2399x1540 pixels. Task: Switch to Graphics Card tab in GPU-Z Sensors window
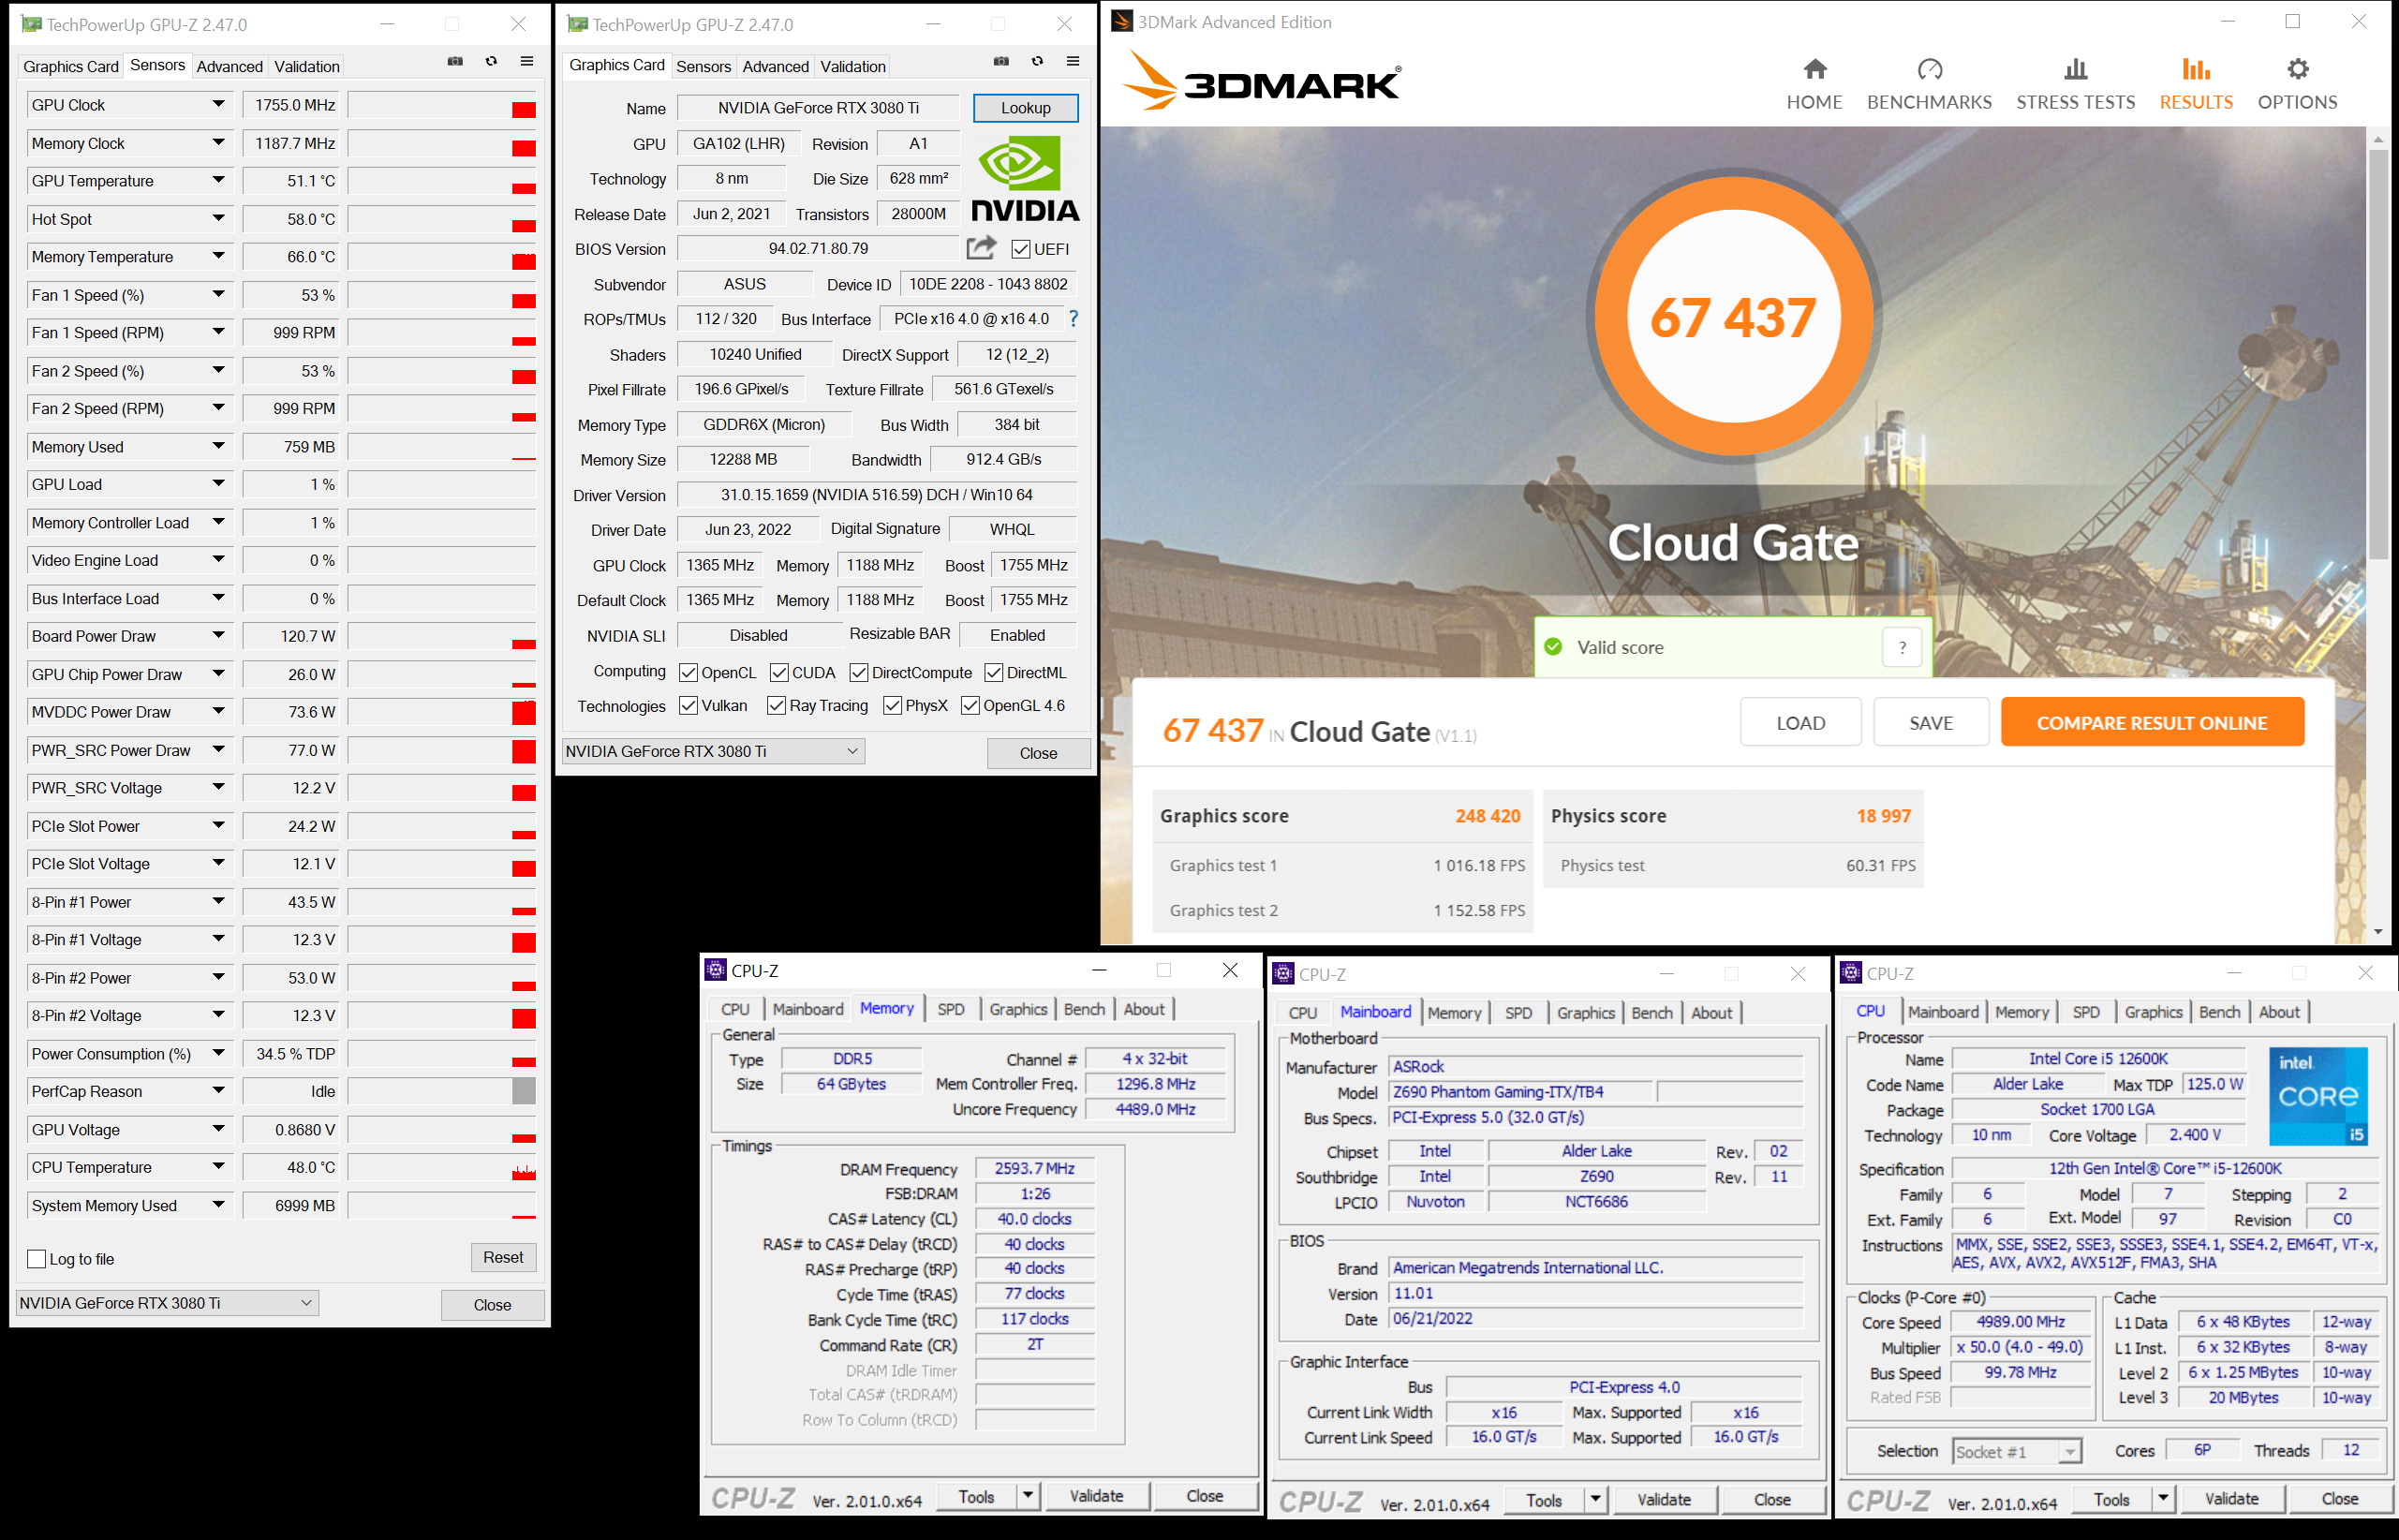(71, 66)
